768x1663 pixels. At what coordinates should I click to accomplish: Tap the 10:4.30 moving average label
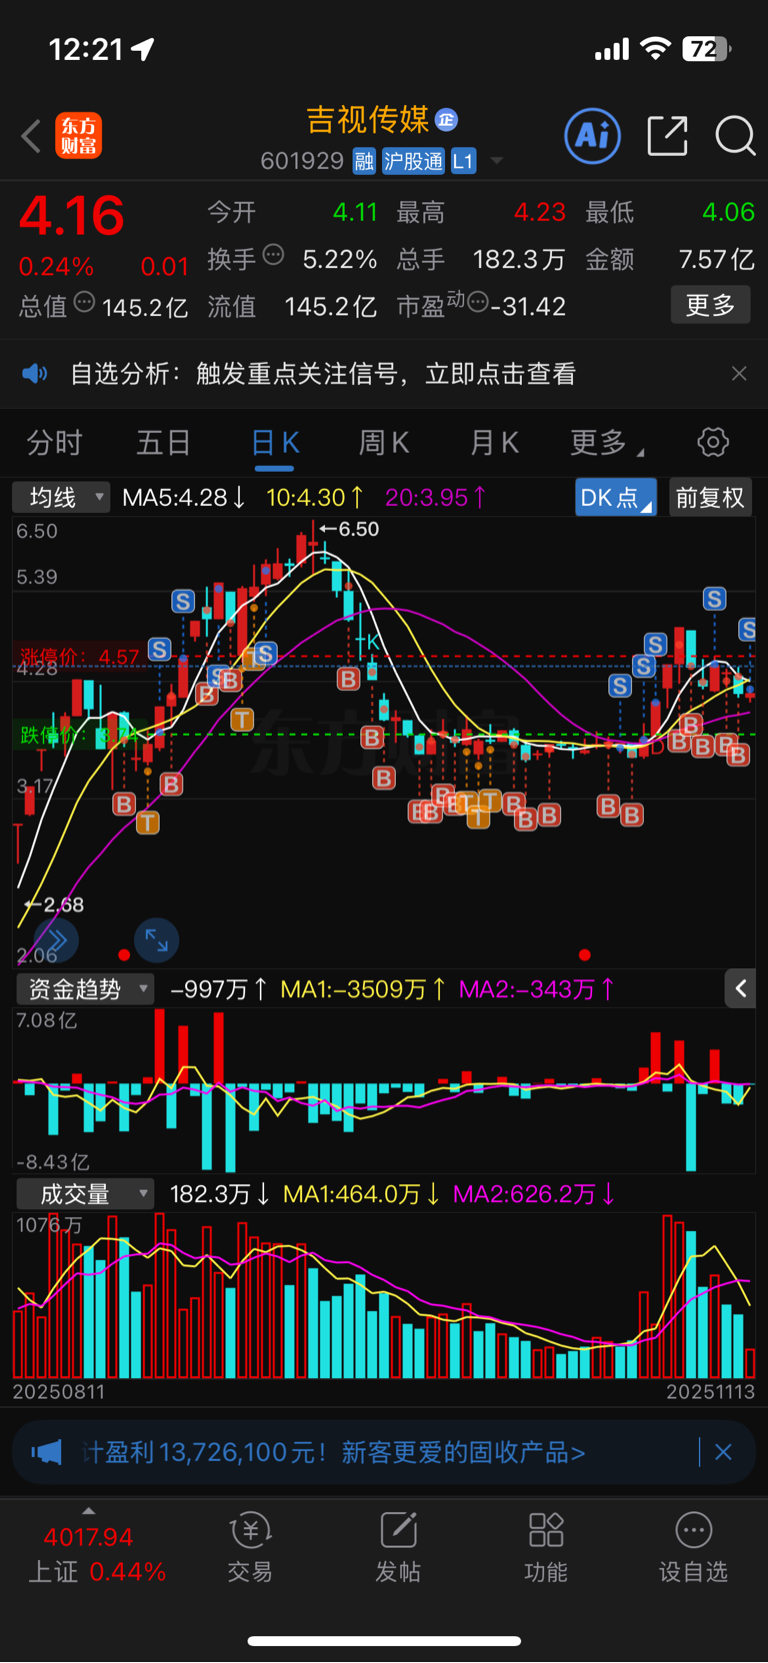click(315, 497)
